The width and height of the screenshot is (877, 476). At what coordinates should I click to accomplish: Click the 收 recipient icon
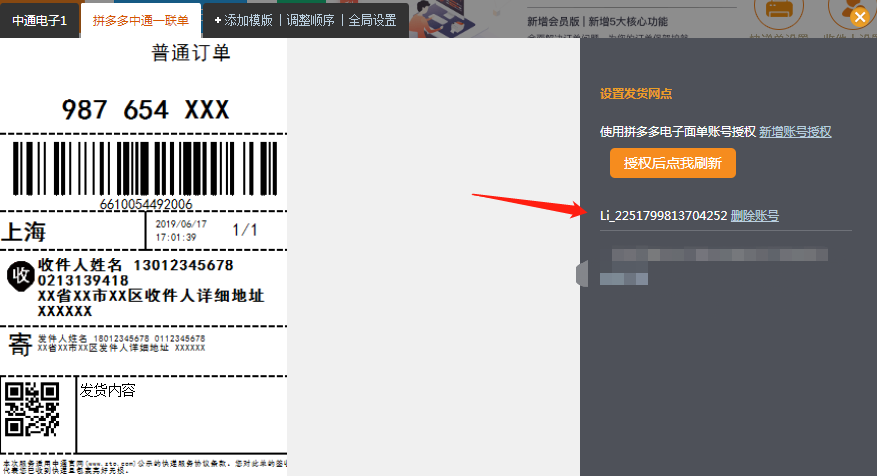tap(20, 276)
